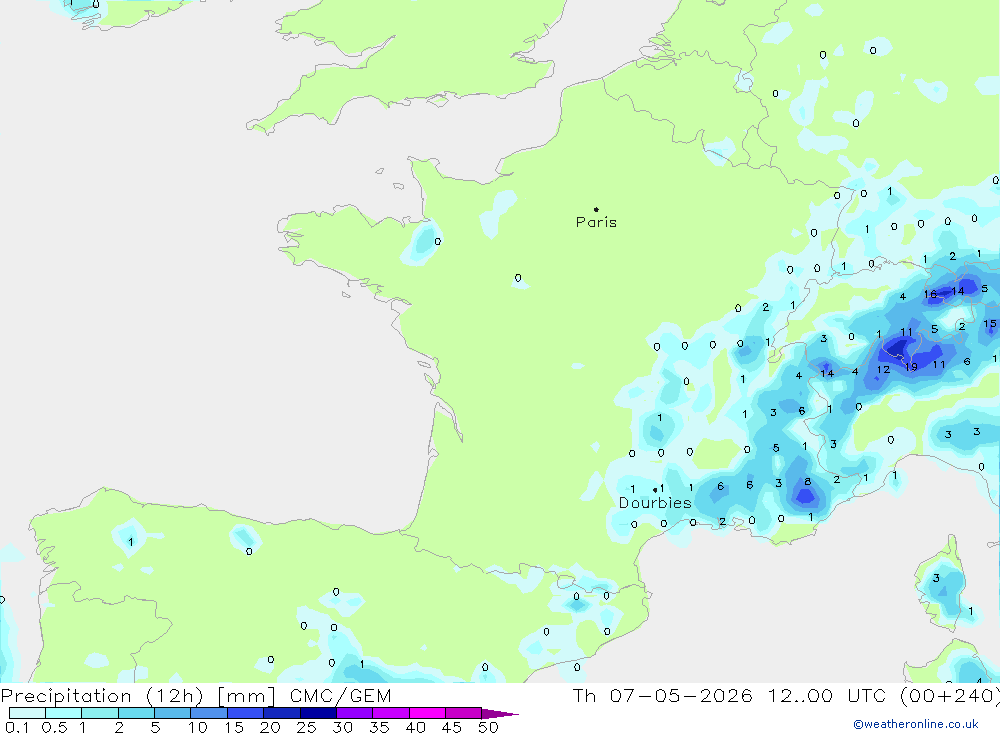
Task: Click the '8' precipitation value in southeast France
Action: [x=807, y=482]
